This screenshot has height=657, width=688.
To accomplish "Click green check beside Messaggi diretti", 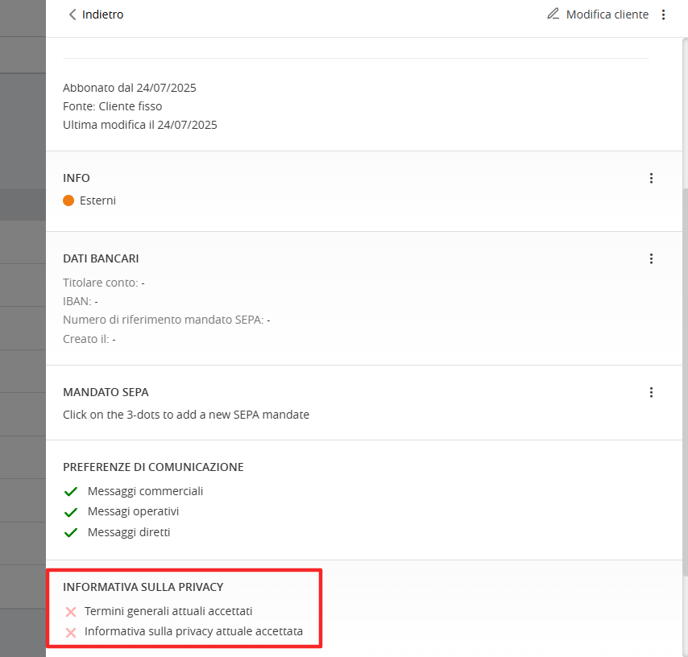I will coord(71,532).
